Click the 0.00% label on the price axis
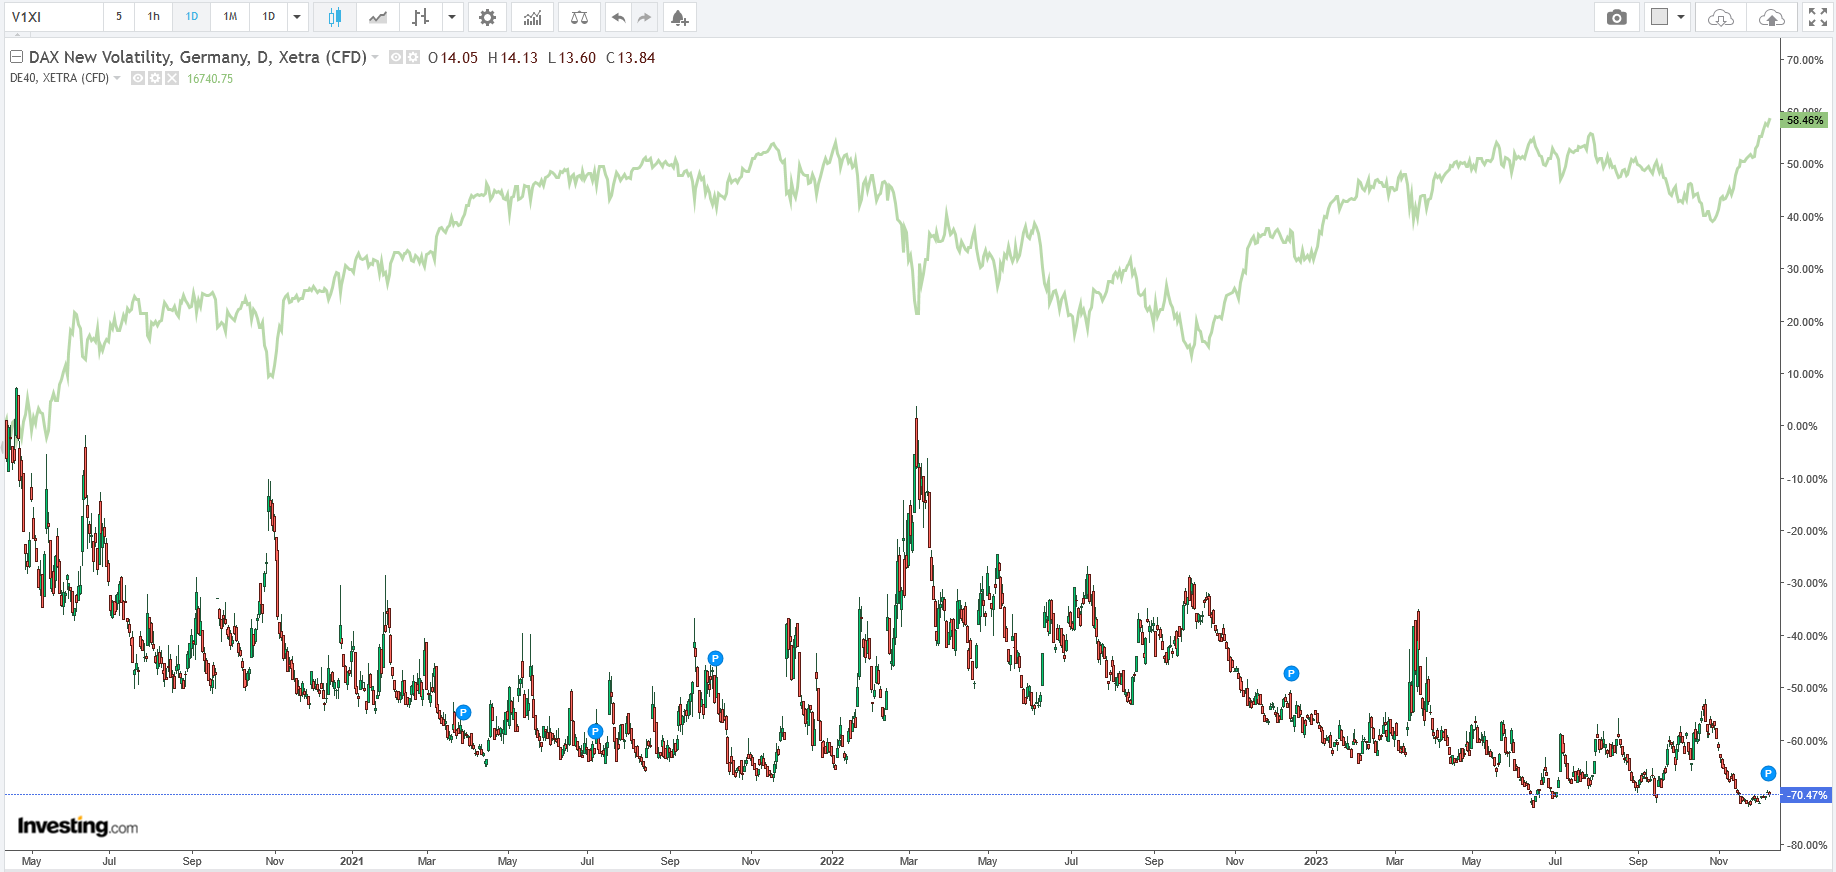The image size is (1836, 872). 1802,426
